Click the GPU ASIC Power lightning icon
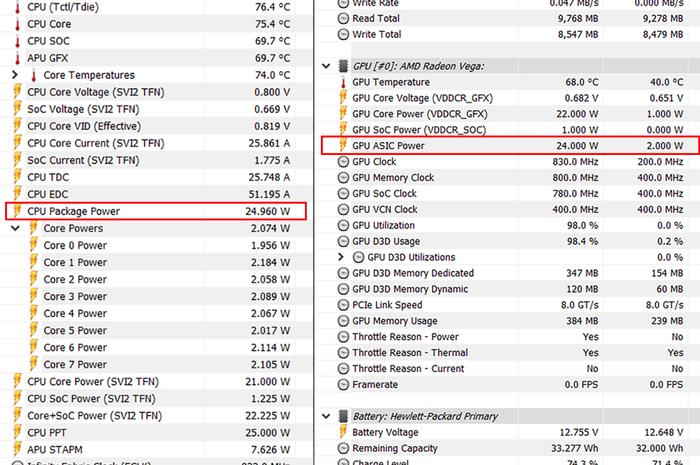This screenshot has height=465, width=700. click(x=343, y=145)
